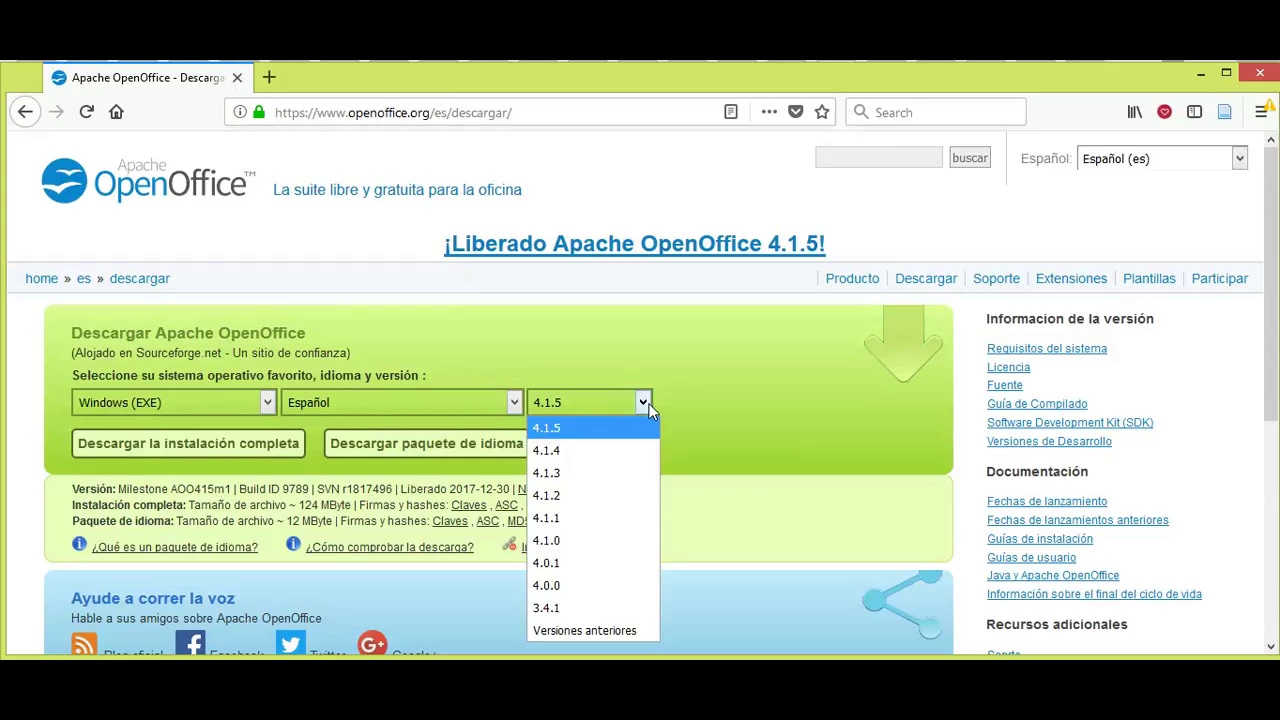Screen dimensions: 1280x720
Task: Open the ¡Liberado Apache OpenOffice 4.1.5! headline link
Action: 634,243
